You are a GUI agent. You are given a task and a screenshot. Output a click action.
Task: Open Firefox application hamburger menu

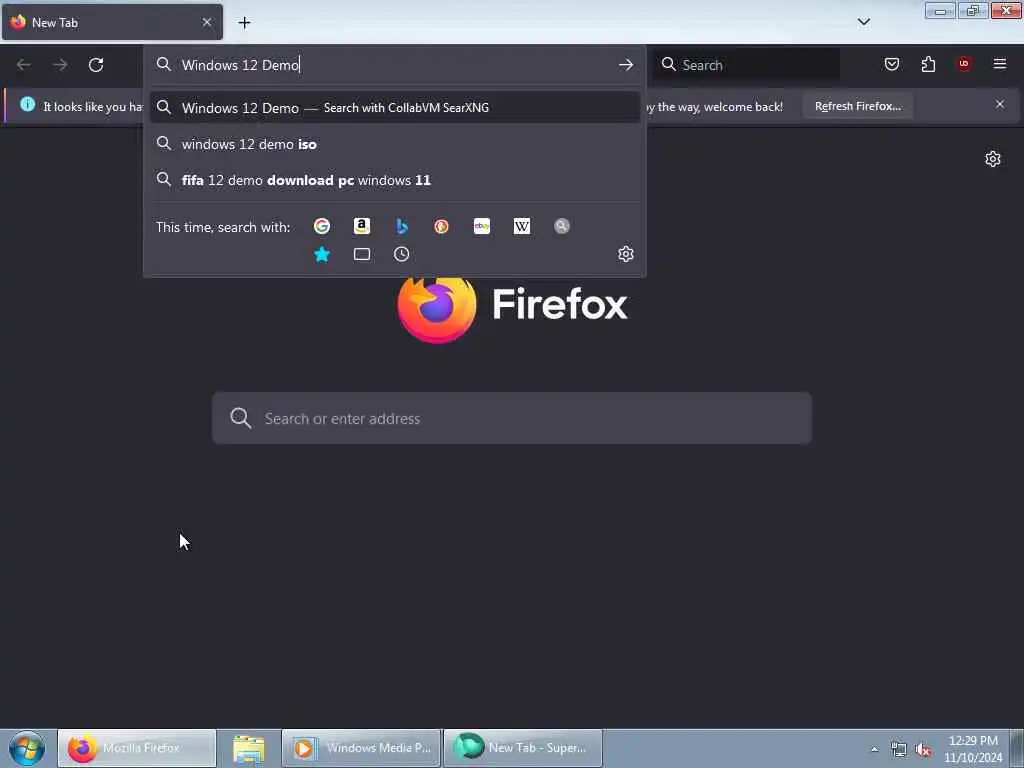[x=999, y=64]
